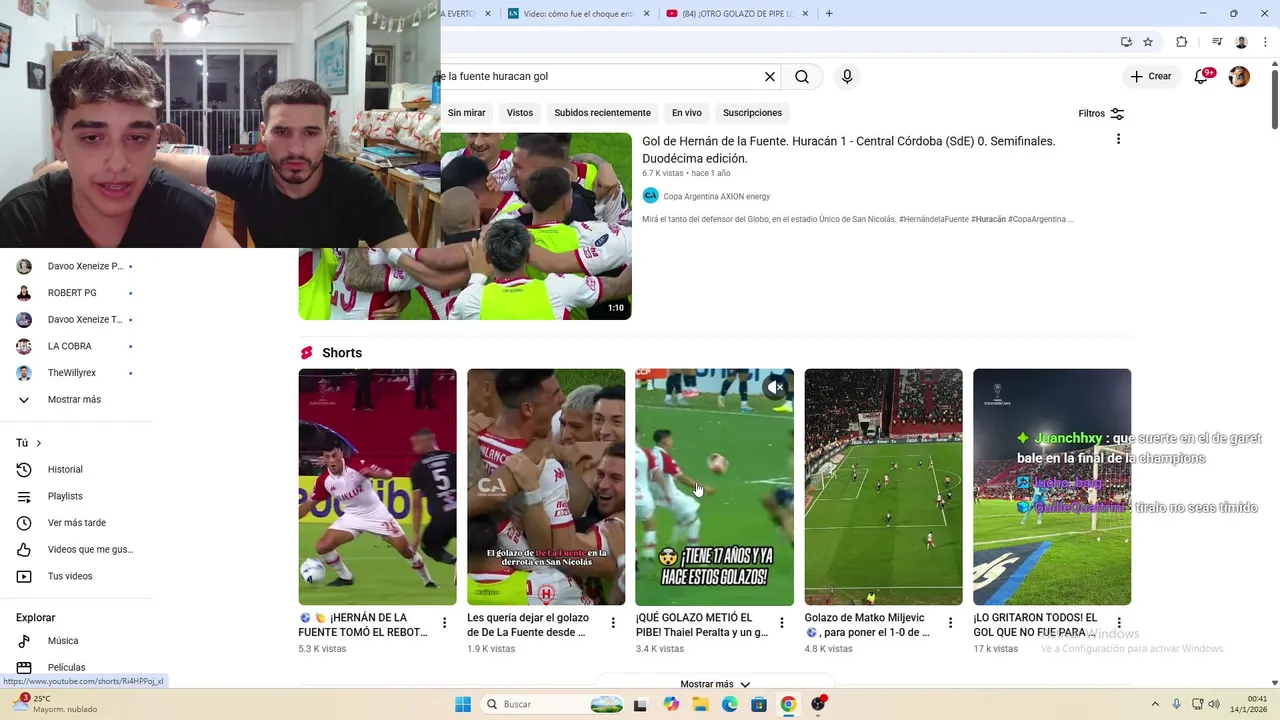Open a new browser tab
This screenshot has height=720, width=1280.
click(829, 13)
